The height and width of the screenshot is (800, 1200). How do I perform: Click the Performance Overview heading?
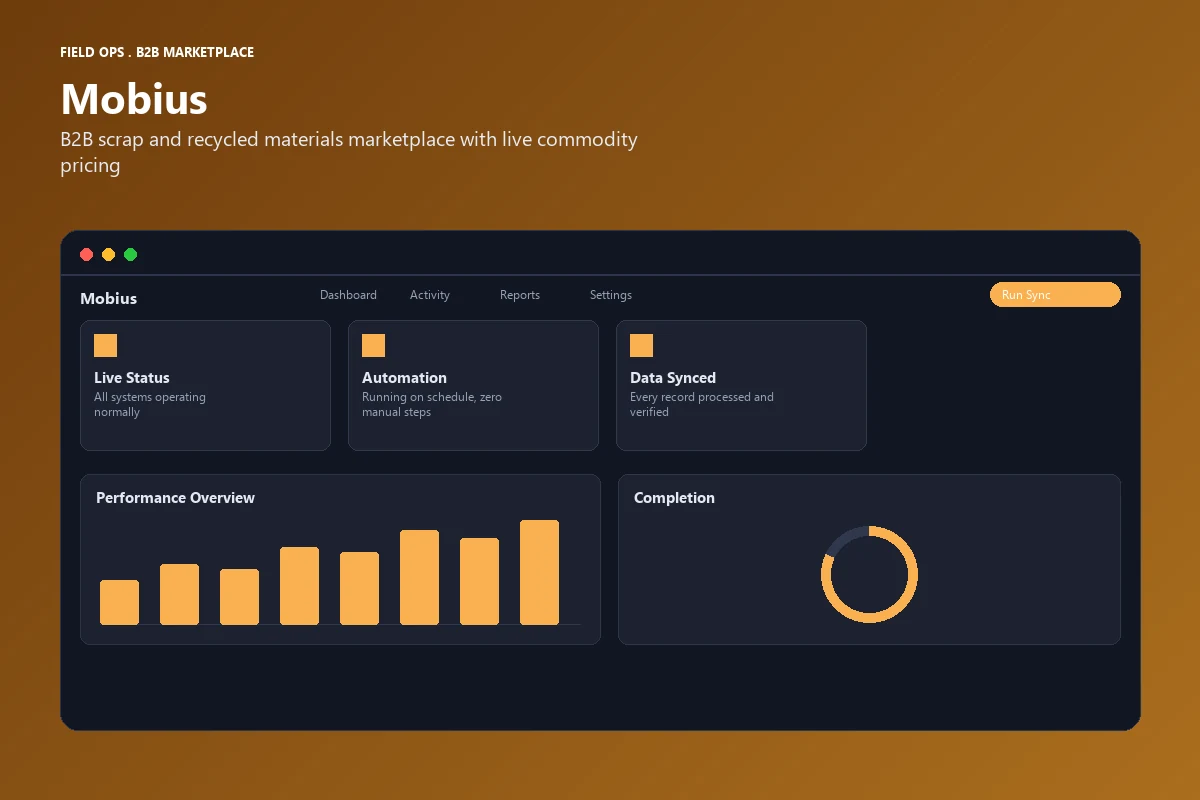click(x=175, y=498)
